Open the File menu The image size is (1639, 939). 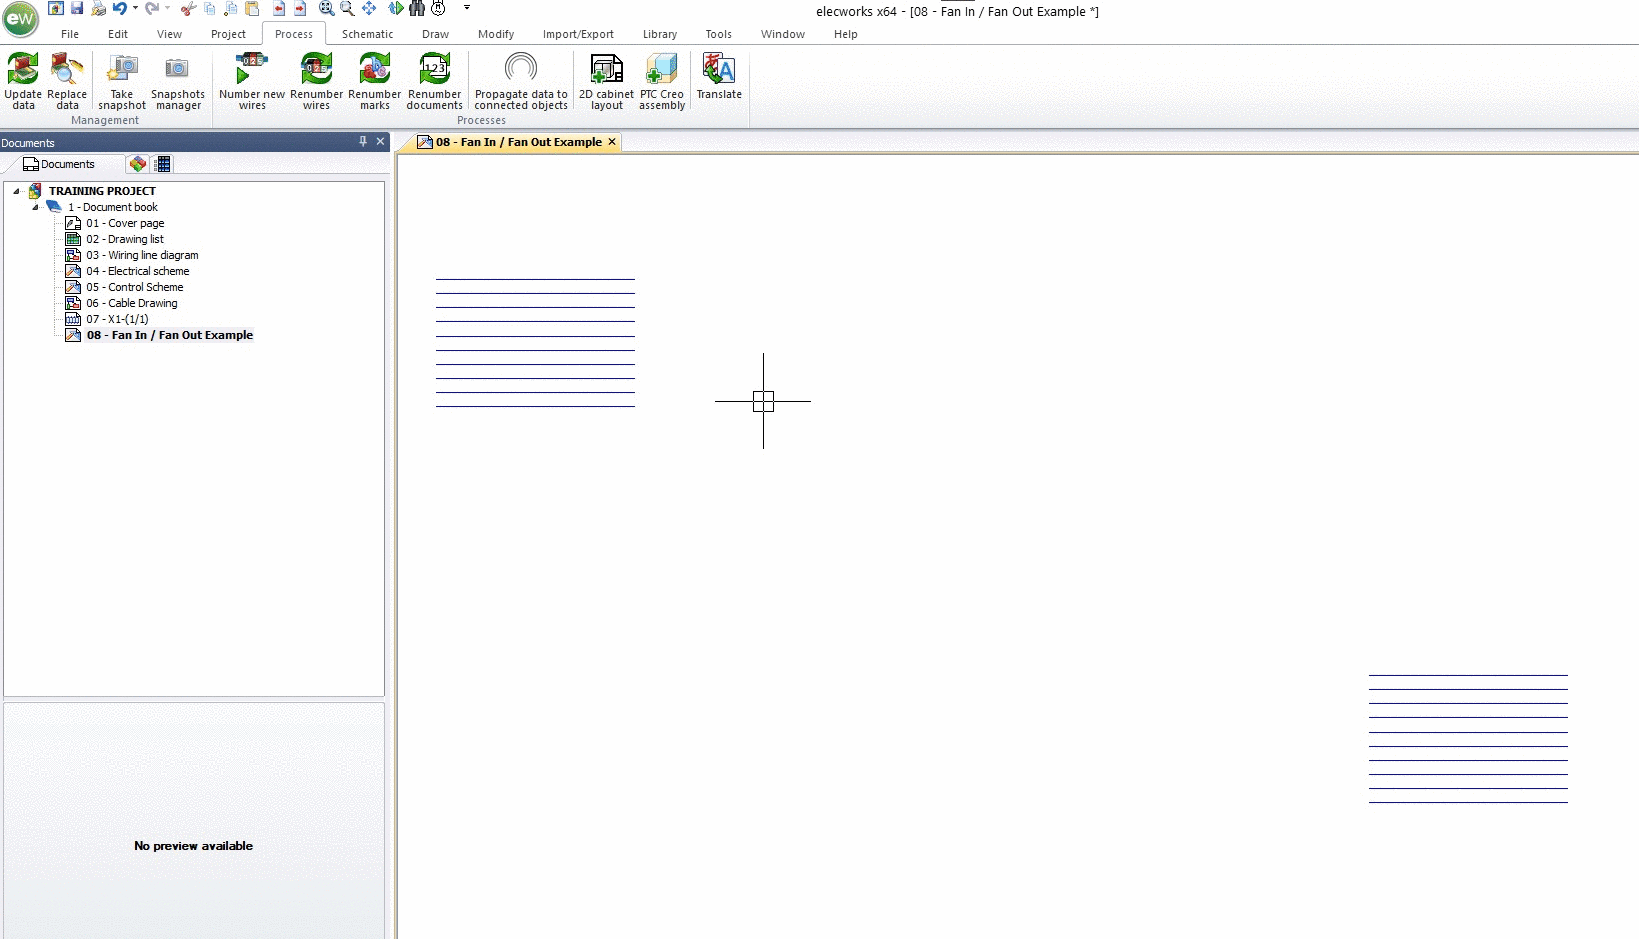[x=70, y=34]
